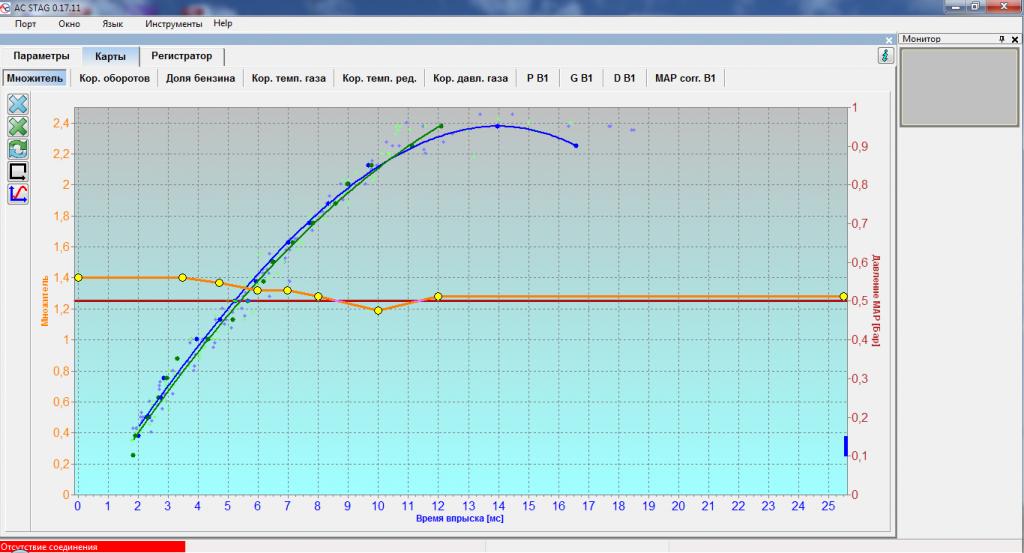Click the blue X icon beside the chart
This screenshot has width=1024, height=553.
18,104
